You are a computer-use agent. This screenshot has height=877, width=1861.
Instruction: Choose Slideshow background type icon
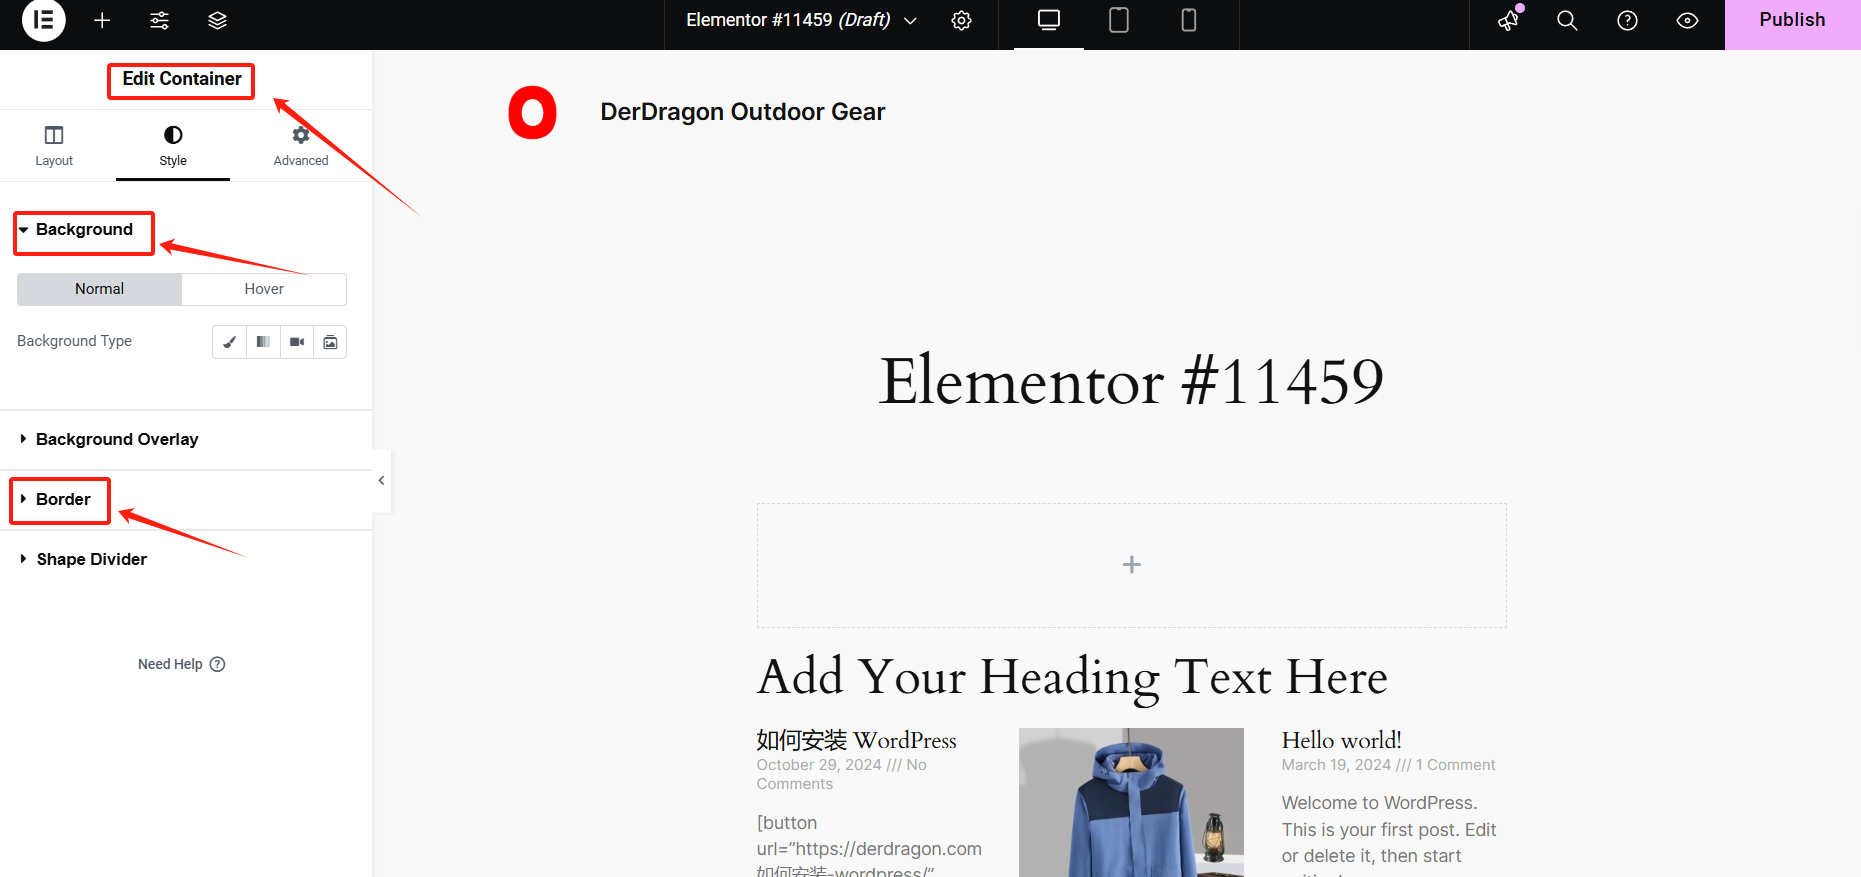[330, 342]
